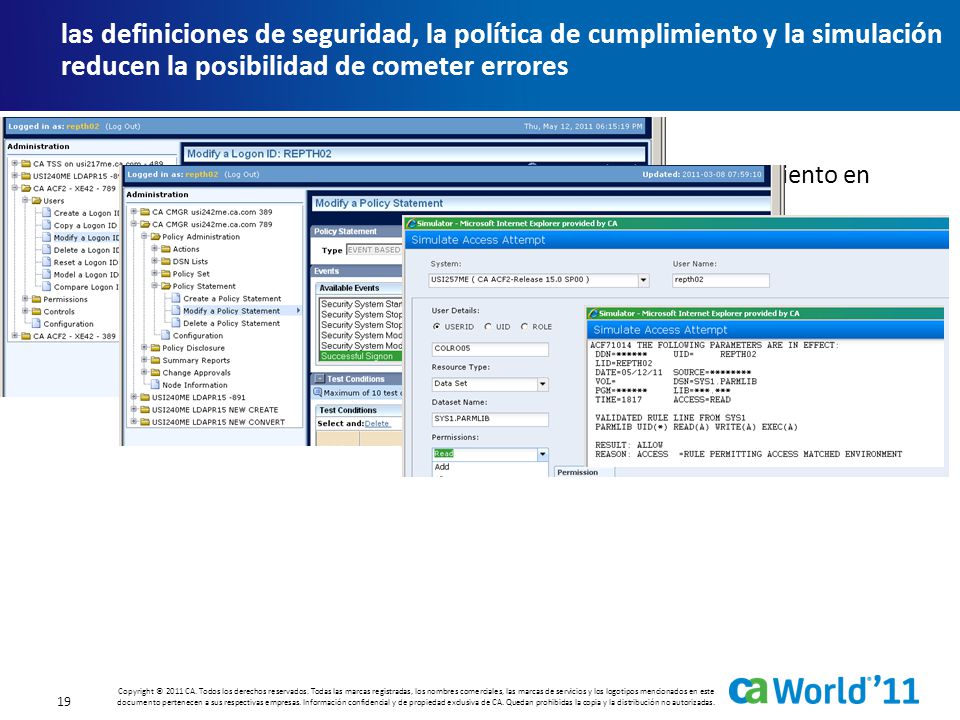The width and height of the screenshot is (960, 720).
Task: Collapse the CA ACF2 - XE42 - 789 node
Action: click(x=15, y=188)
